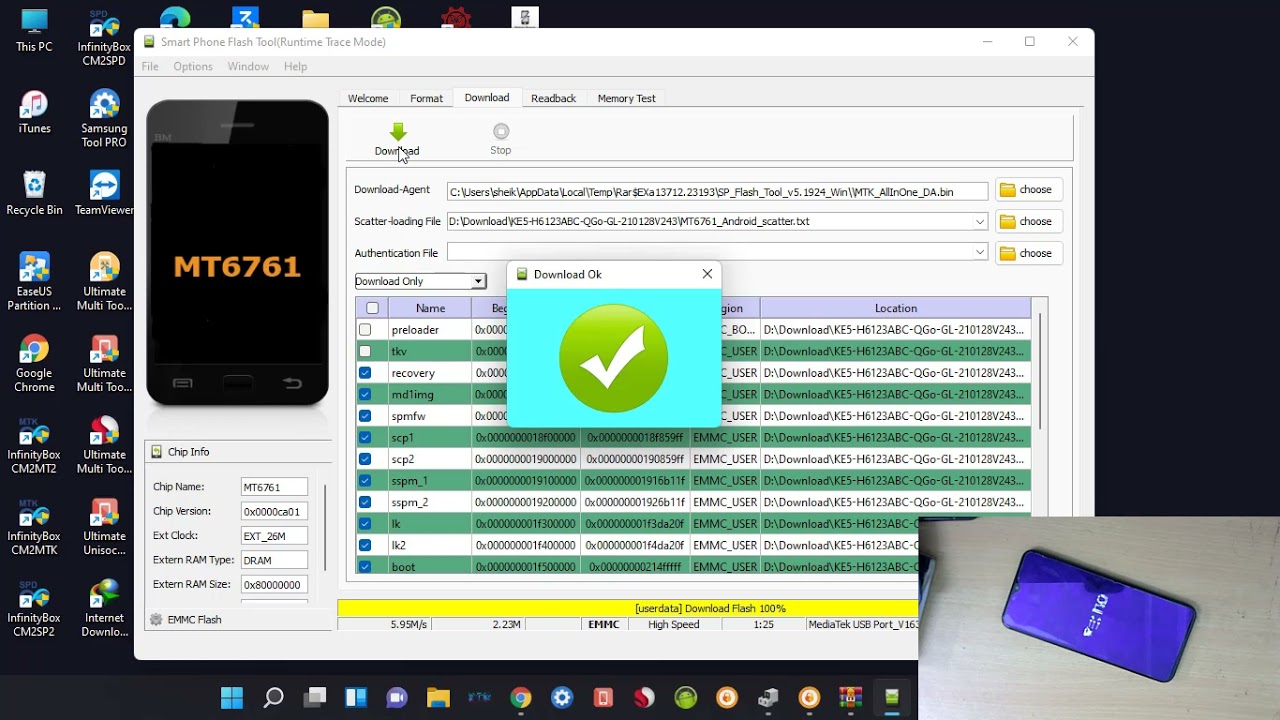Open the Download Only mode dropdown
Screen dimensions: 1280x720
(420, 281)
